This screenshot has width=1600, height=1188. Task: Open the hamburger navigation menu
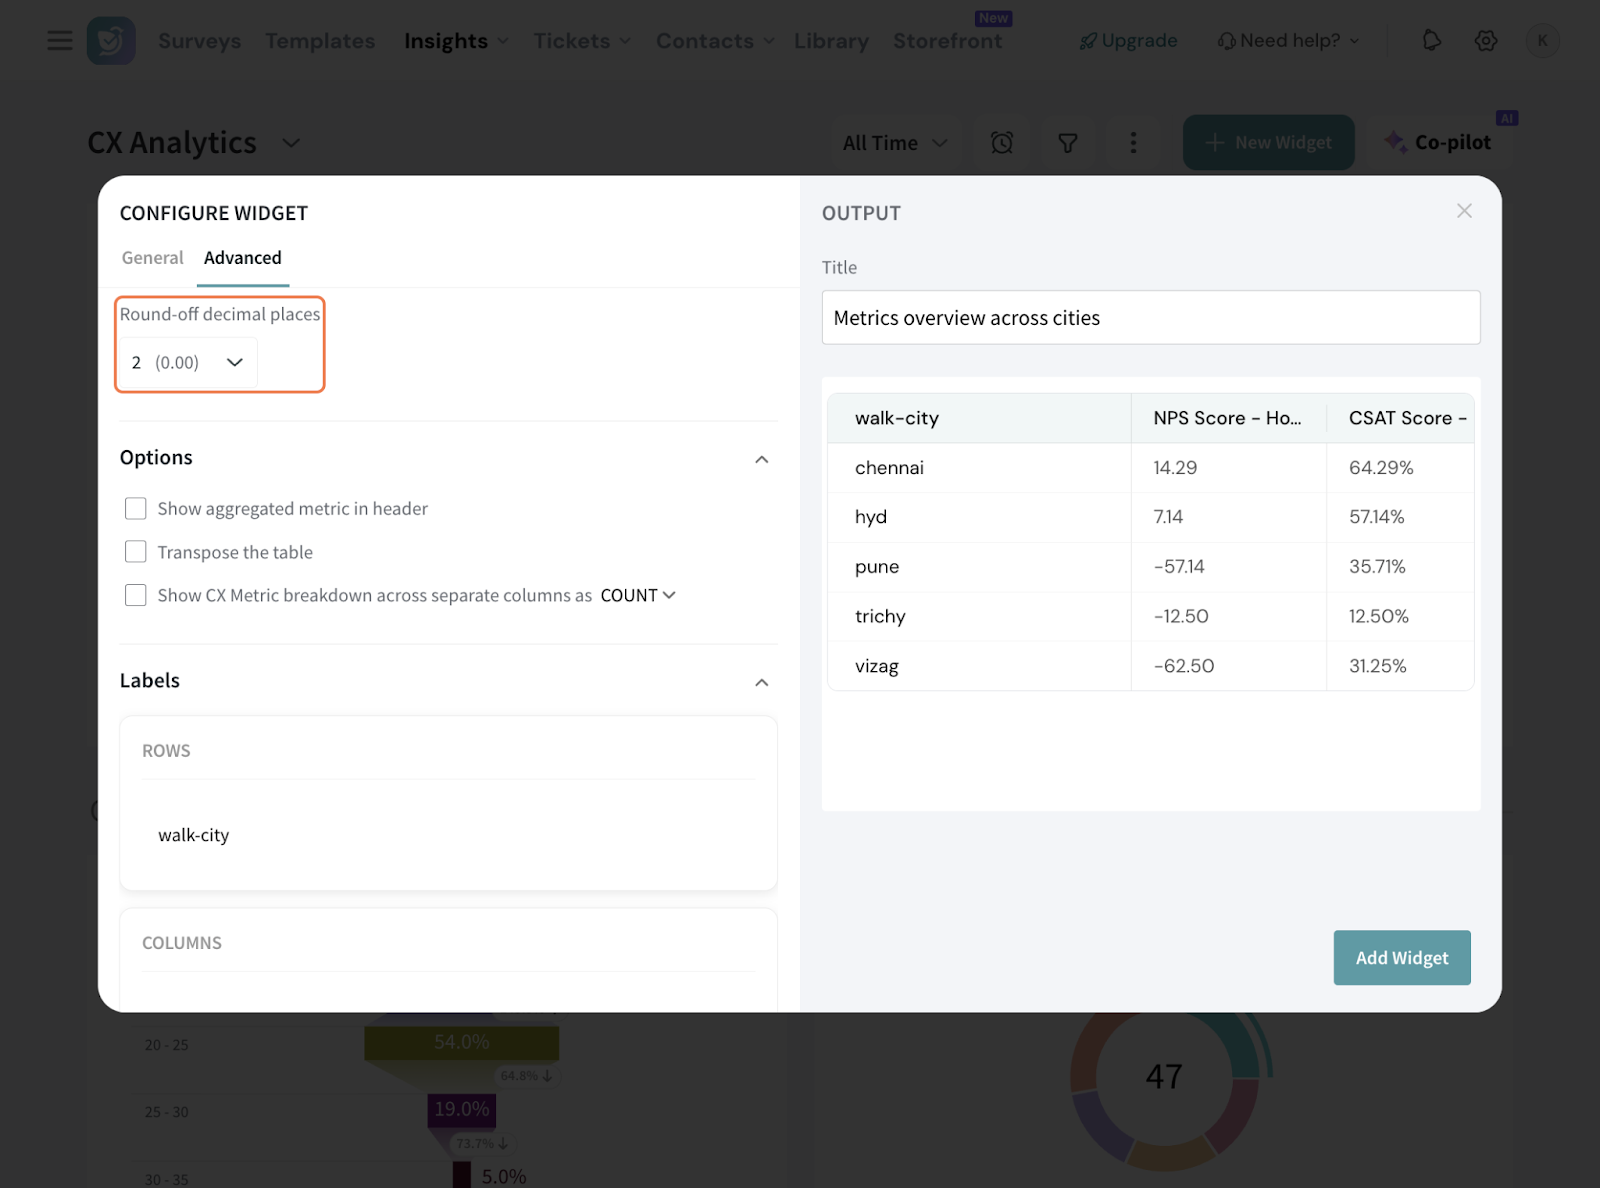pyautogui.click(x=60, y=41)
